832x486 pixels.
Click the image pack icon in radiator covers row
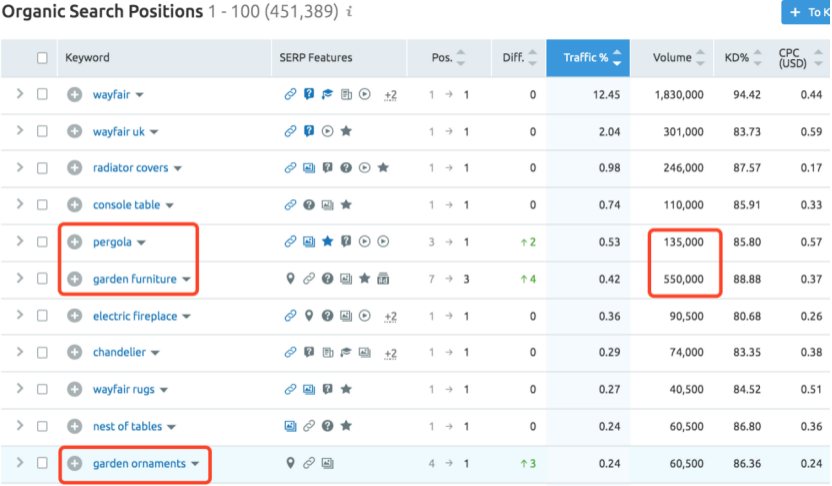[309, 168]
